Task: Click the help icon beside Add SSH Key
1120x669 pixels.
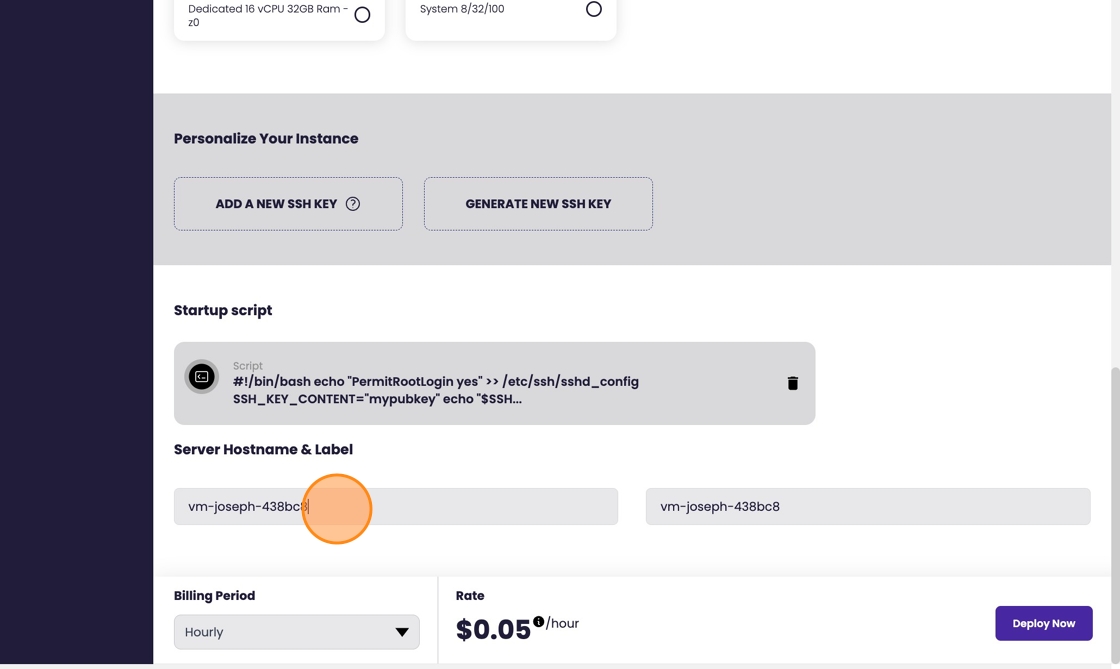Action: pos(353,204)
